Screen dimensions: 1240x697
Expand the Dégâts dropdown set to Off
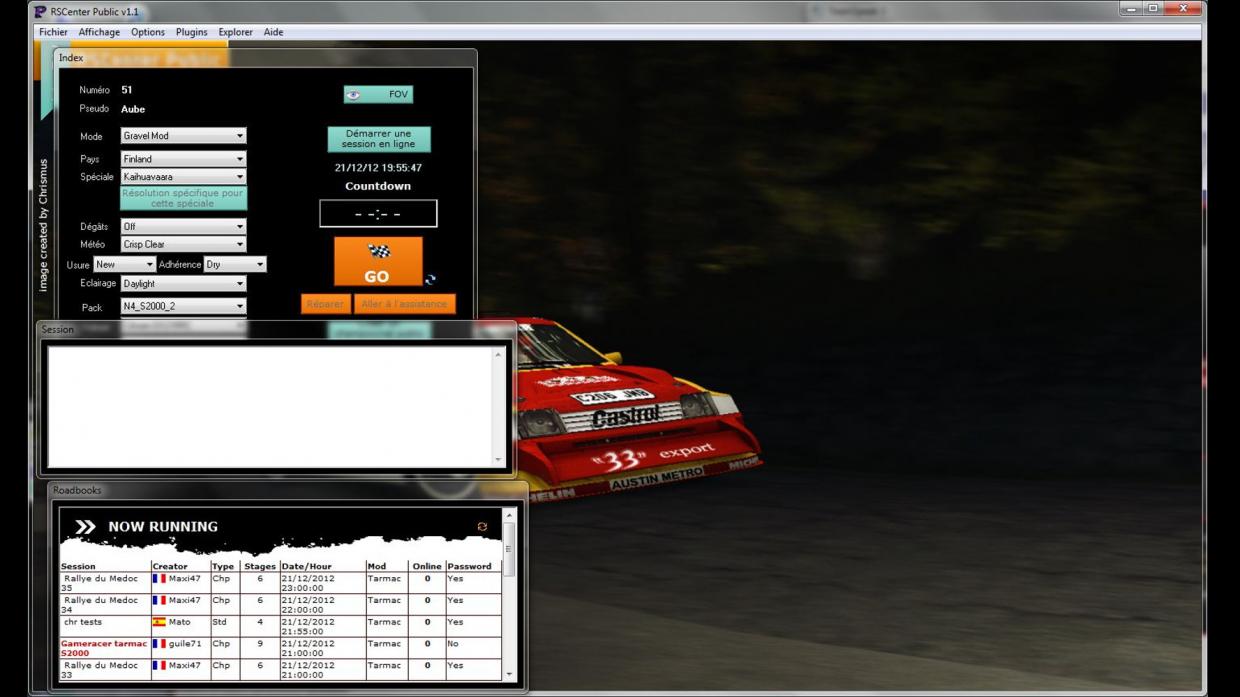coord(183,227)
